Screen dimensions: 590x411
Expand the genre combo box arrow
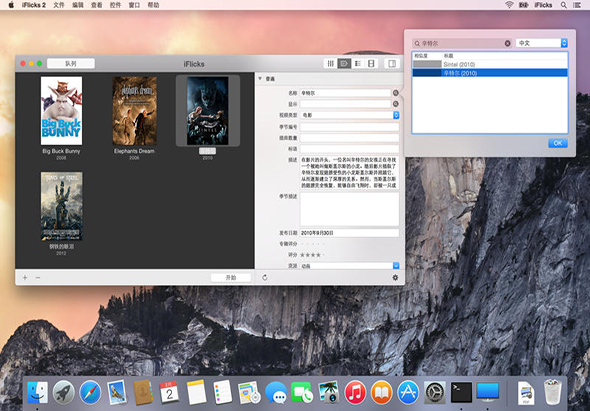396,266
